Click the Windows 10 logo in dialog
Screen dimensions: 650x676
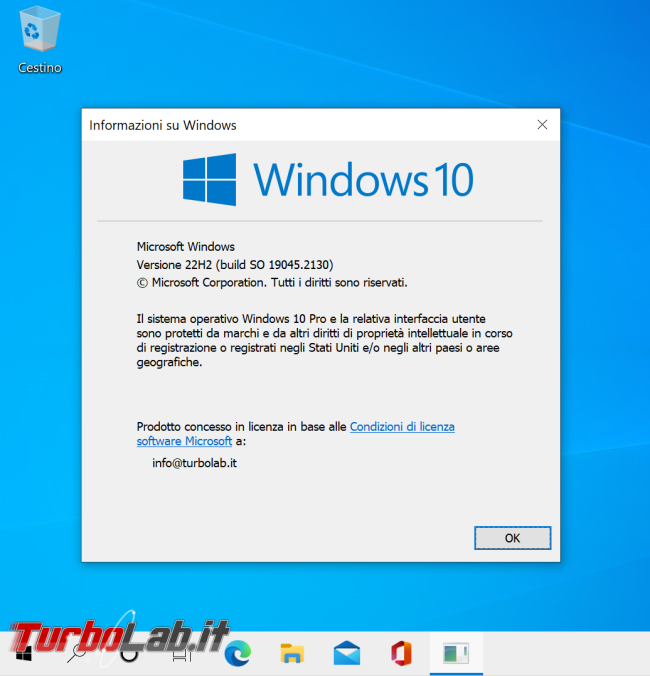pos(328,179)
